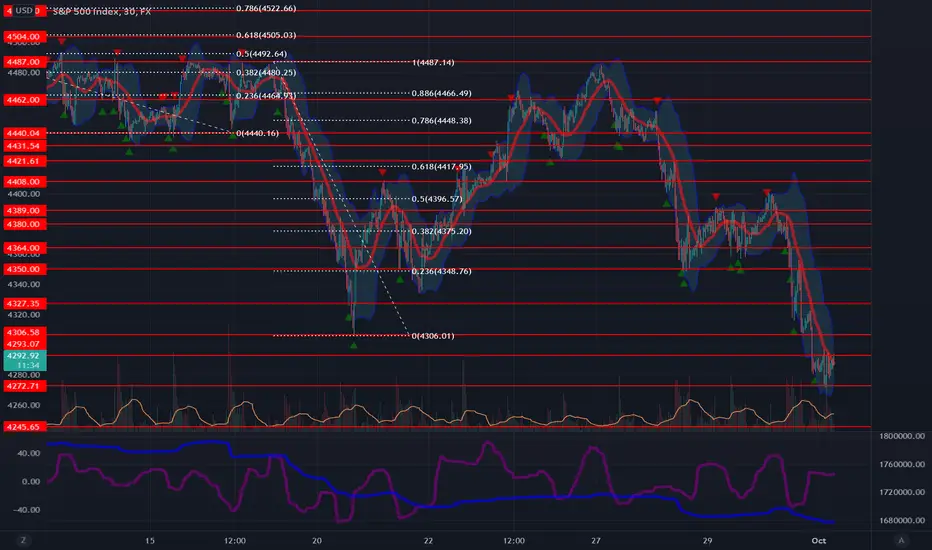The width and height of the screenshot is (932, 550).
Task: Click the 15 date label on time axis
Action: [150, 540]
